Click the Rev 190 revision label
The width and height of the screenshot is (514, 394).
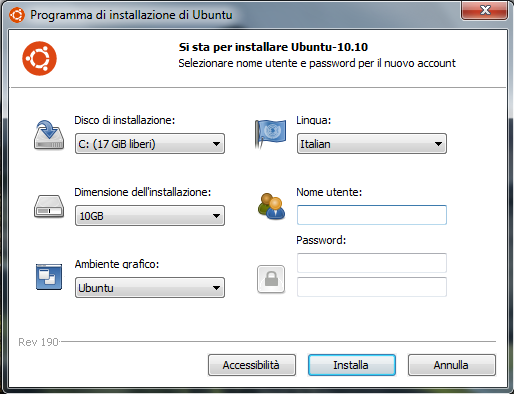coord(38,342)
